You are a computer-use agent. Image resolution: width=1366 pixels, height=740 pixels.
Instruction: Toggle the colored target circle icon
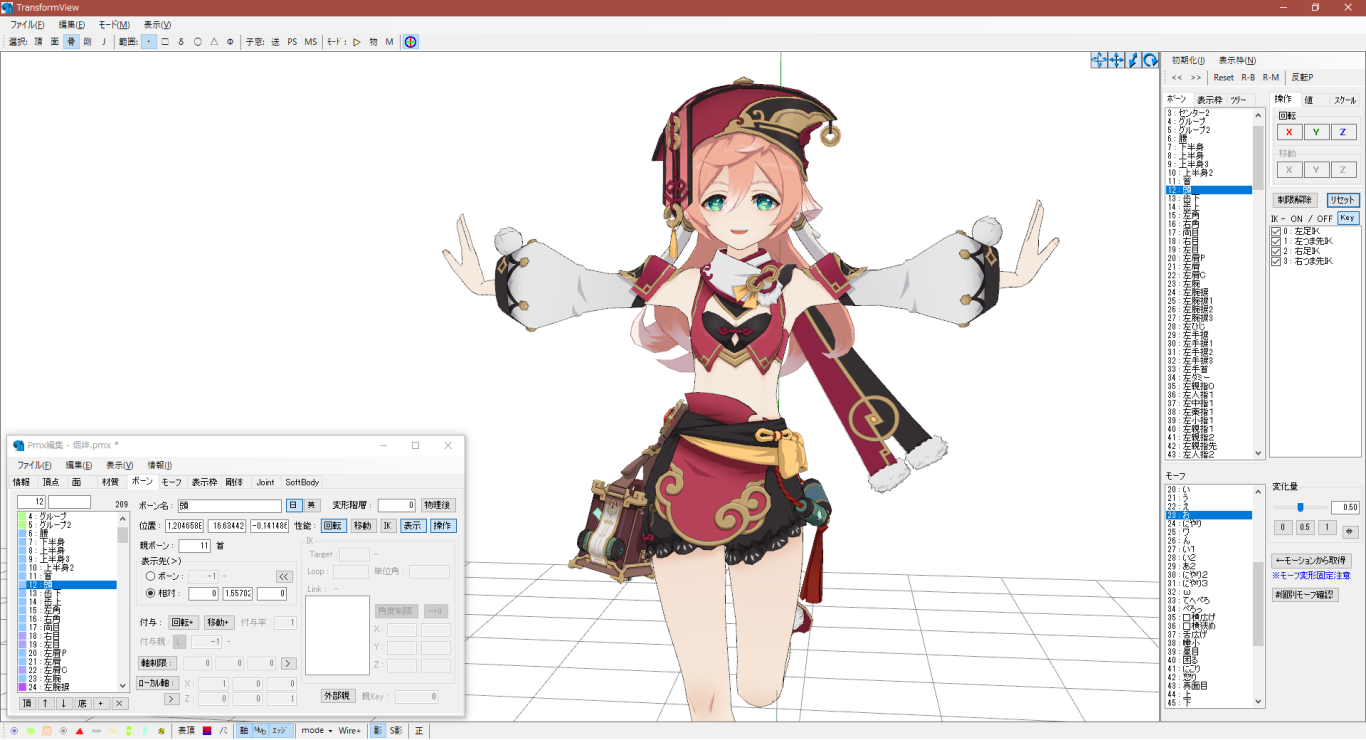coord(411,41)
